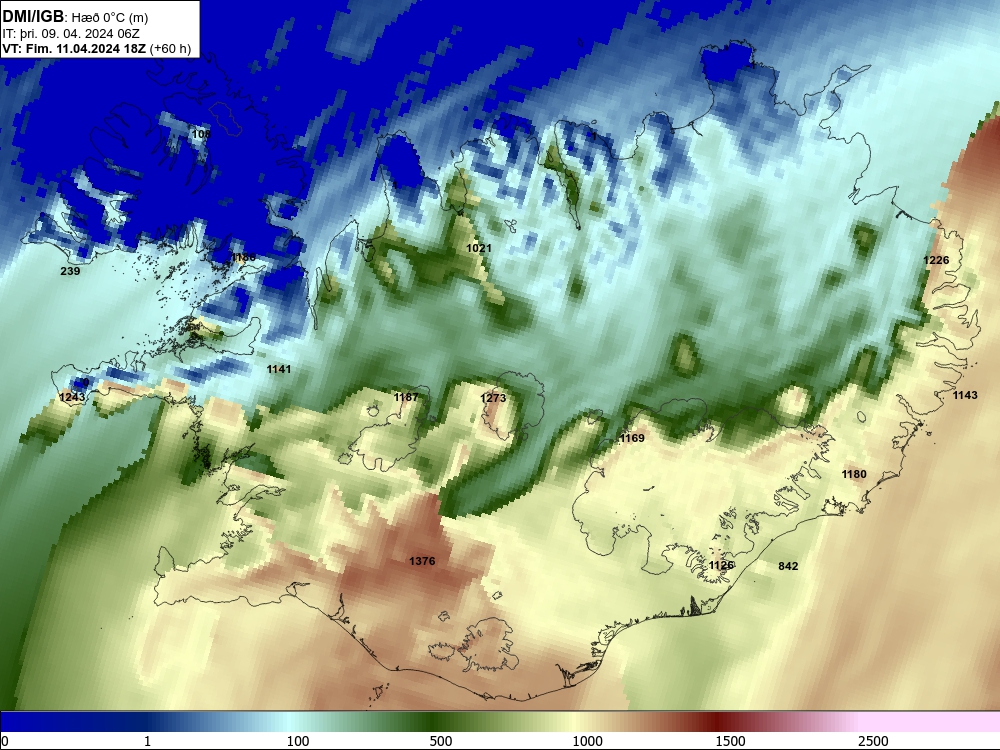Click the 1180 value on the map
The height and width of the screenshot is (750, 1000).
coord(854,474)
